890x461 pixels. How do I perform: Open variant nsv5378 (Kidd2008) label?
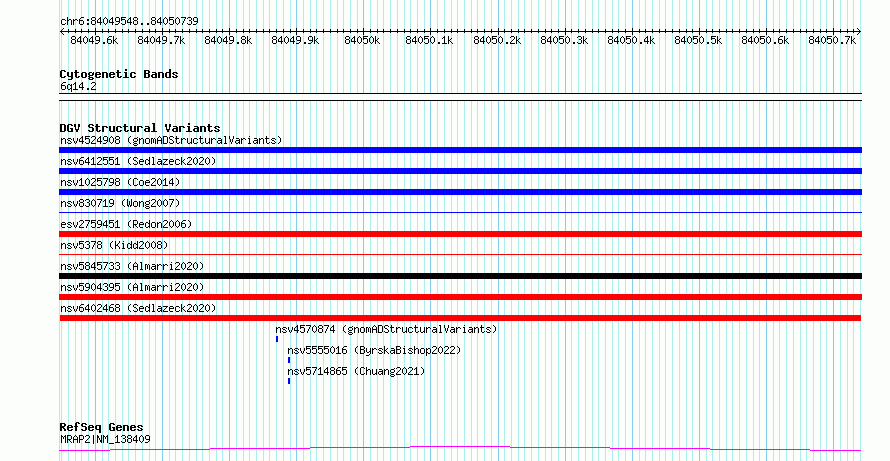coord(114,245)
